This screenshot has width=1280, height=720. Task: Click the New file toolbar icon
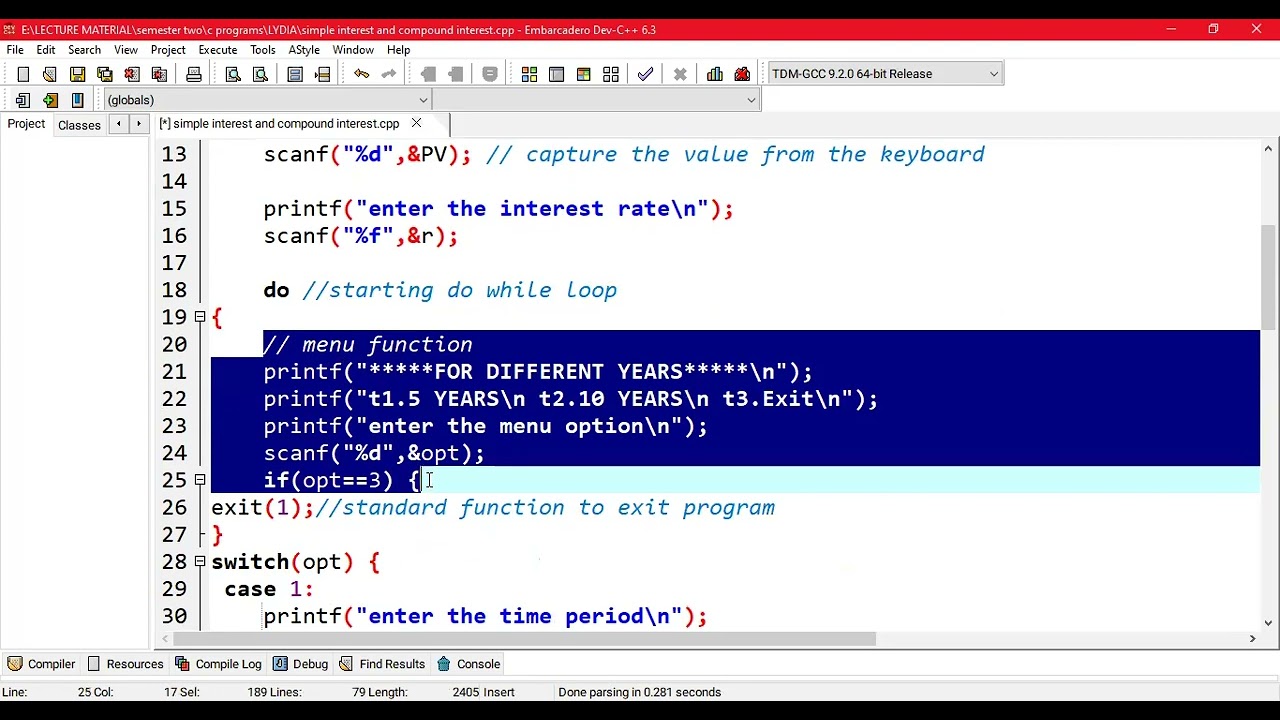point(23,74)
